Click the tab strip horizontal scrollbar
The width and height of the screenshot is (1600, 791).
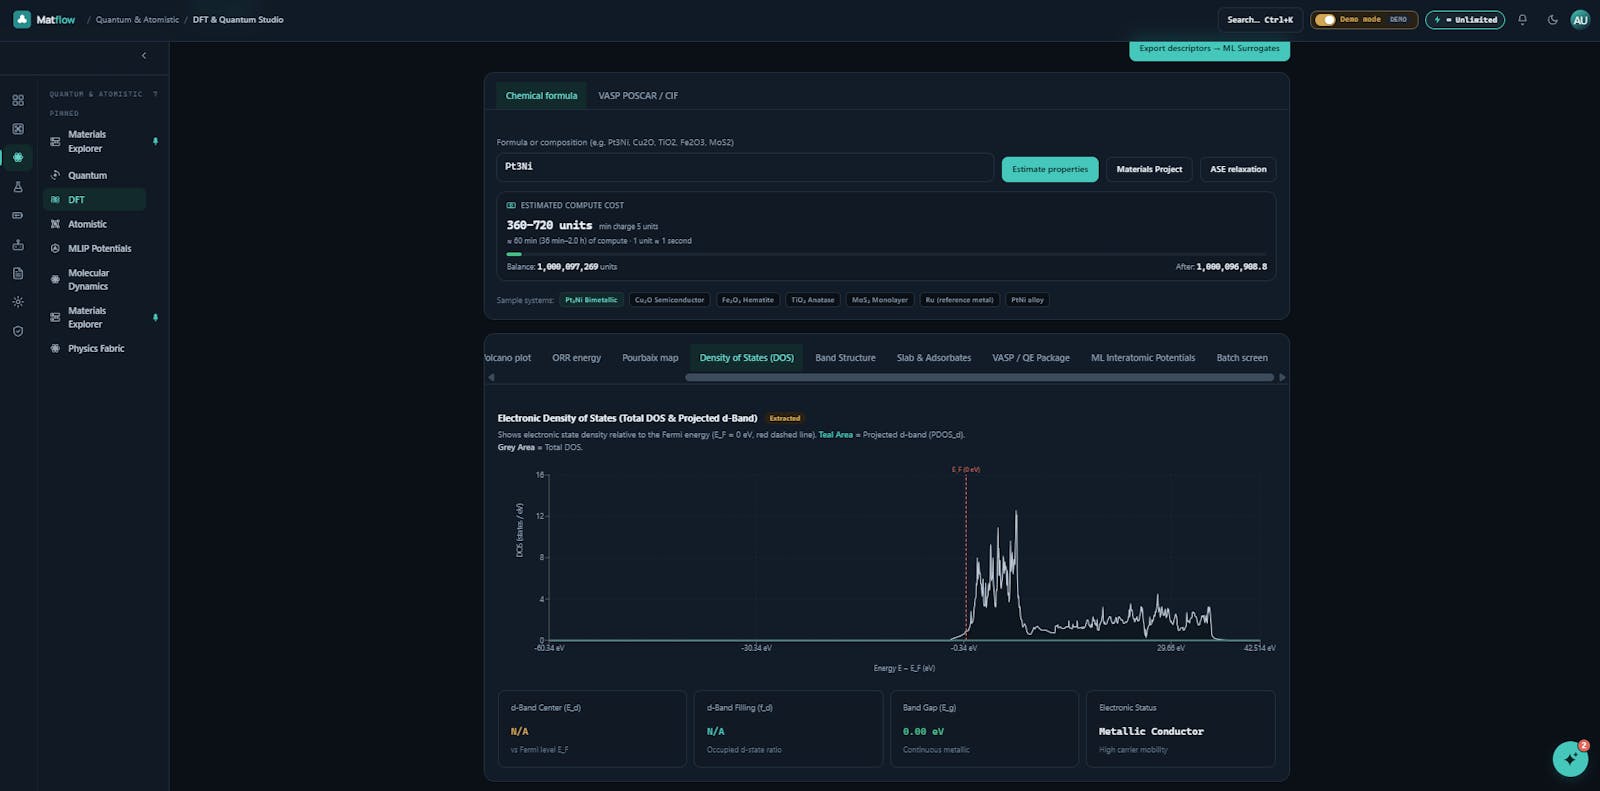(980, 378)
